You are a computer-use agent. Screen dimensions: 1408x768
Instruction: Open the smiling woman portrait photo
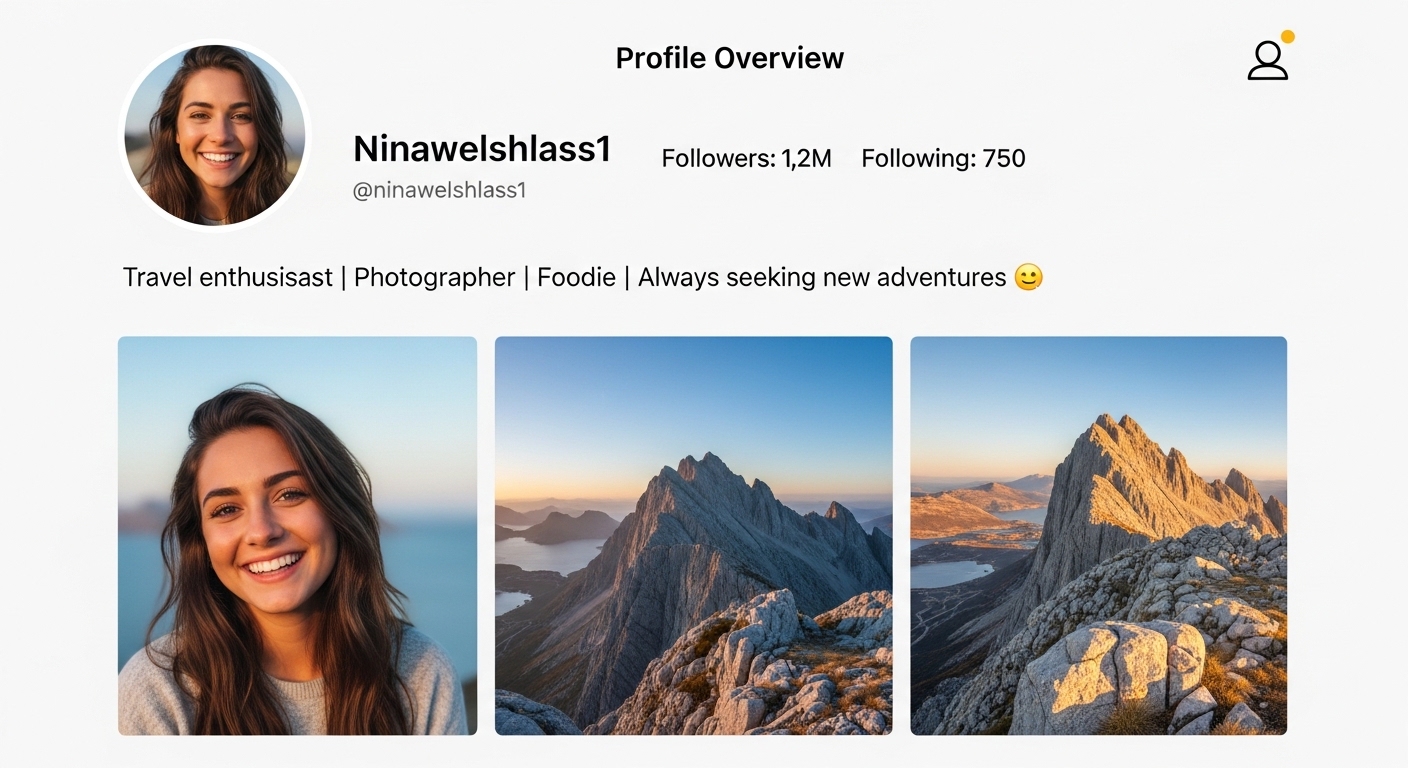pyautogui.click(x=297, y=535)
